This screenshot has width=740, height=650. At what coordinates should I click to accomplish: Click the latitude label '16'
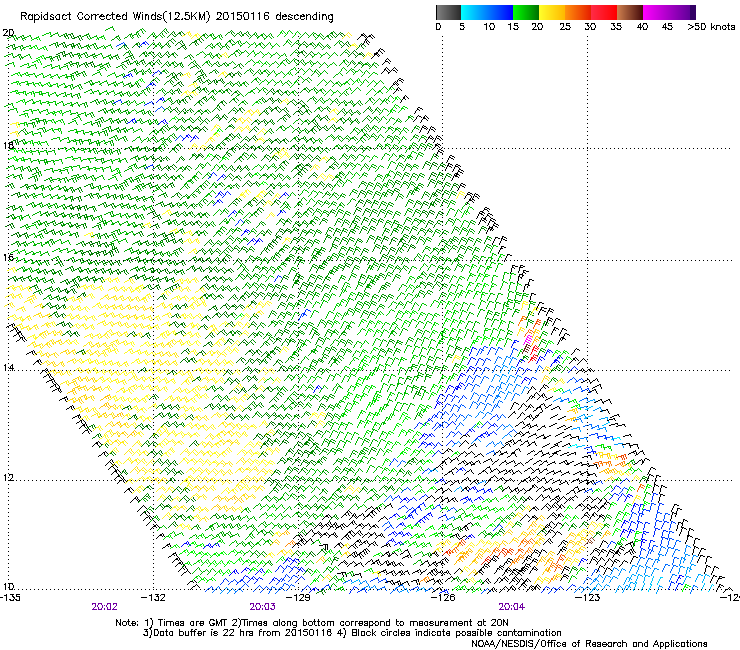(x=8, y=257)
